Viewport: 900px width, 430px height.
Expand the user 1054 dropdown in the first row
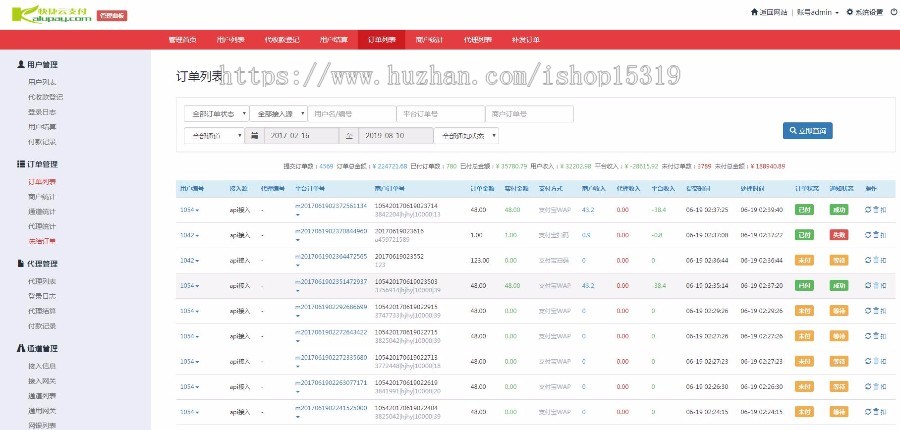(189, 210)
